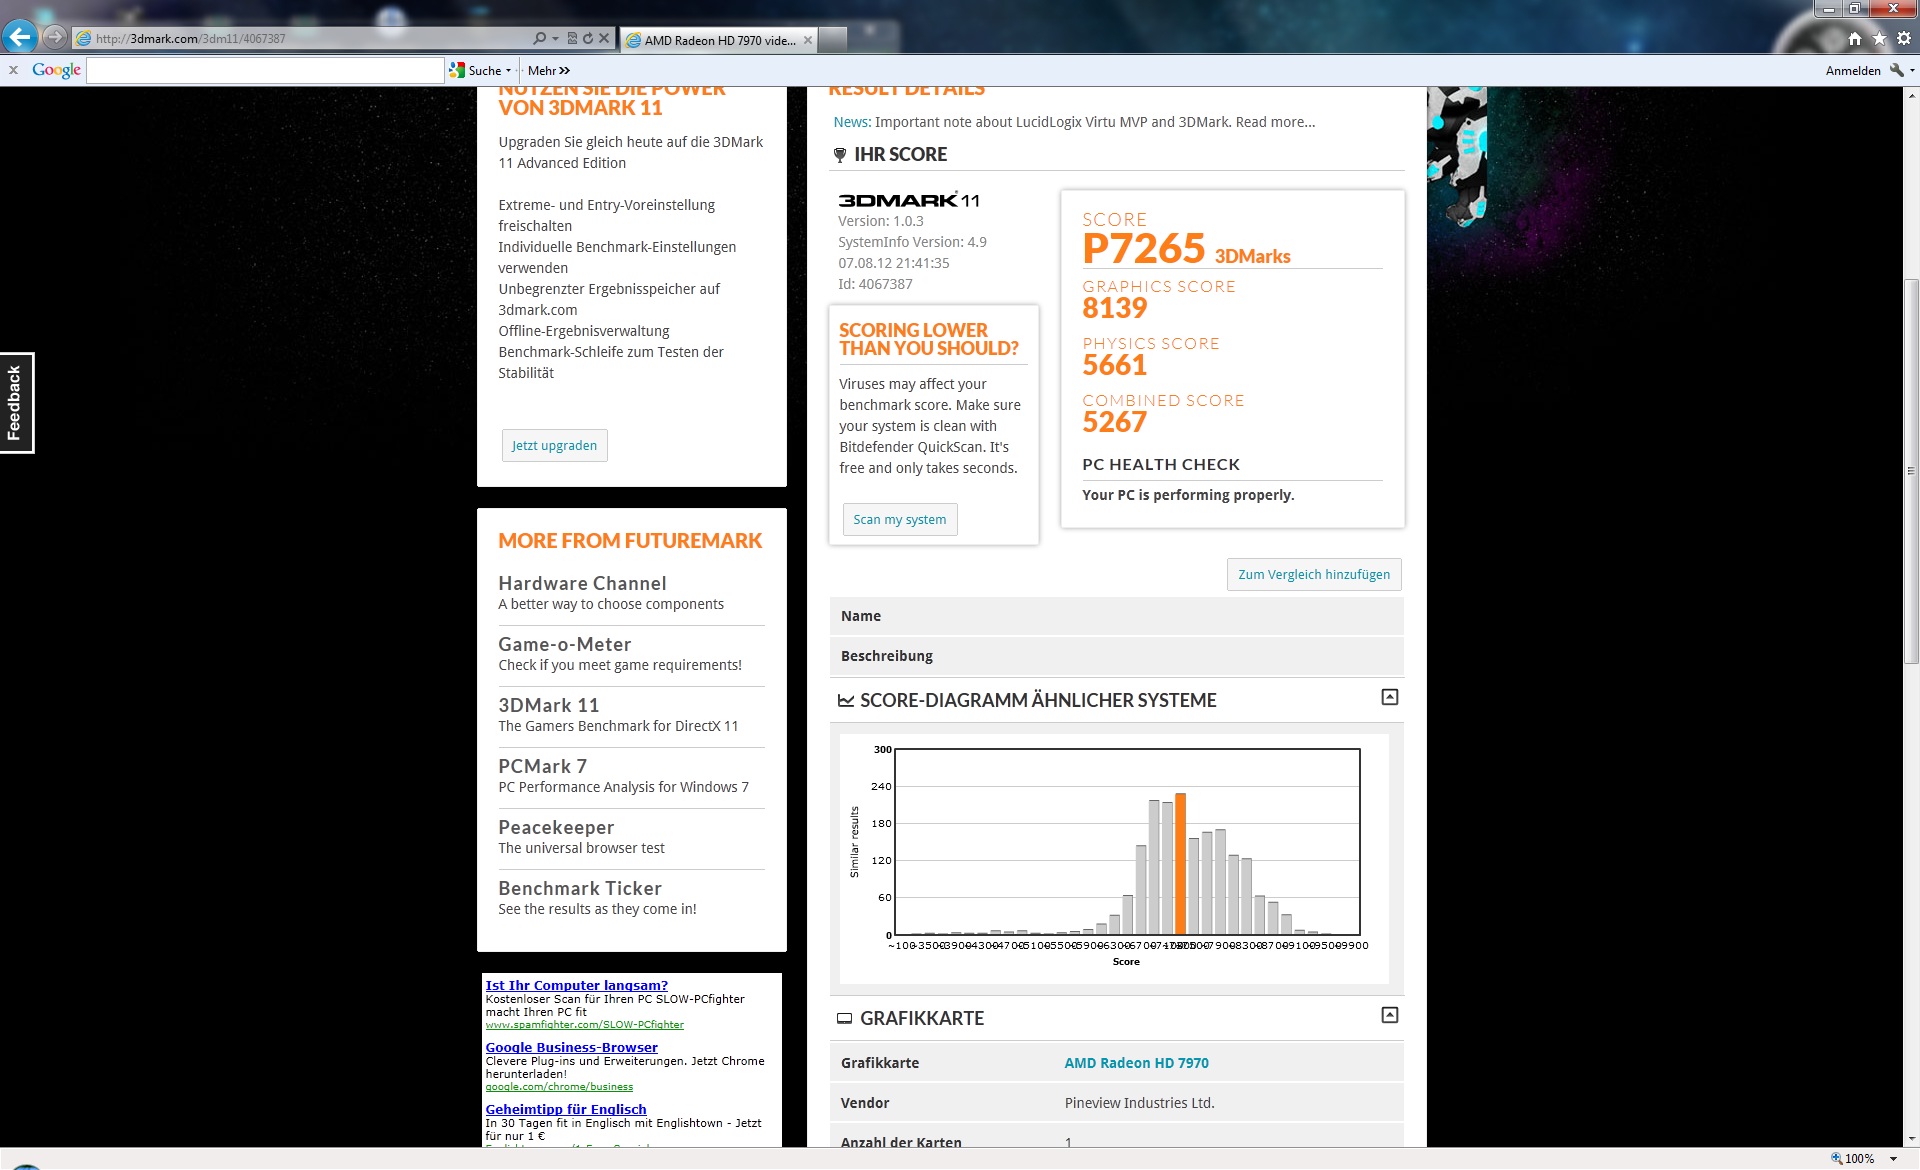Image resolution: width=1920 pixels, height=1170 pixels.
Task: Click the refresh icon in address bar
Action: pos(588,38)
